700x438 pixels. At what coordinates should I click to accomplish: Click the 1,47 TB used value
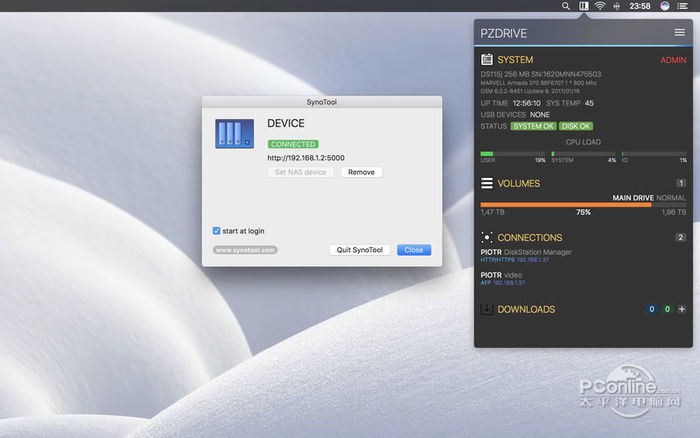(x=492, y=212)
